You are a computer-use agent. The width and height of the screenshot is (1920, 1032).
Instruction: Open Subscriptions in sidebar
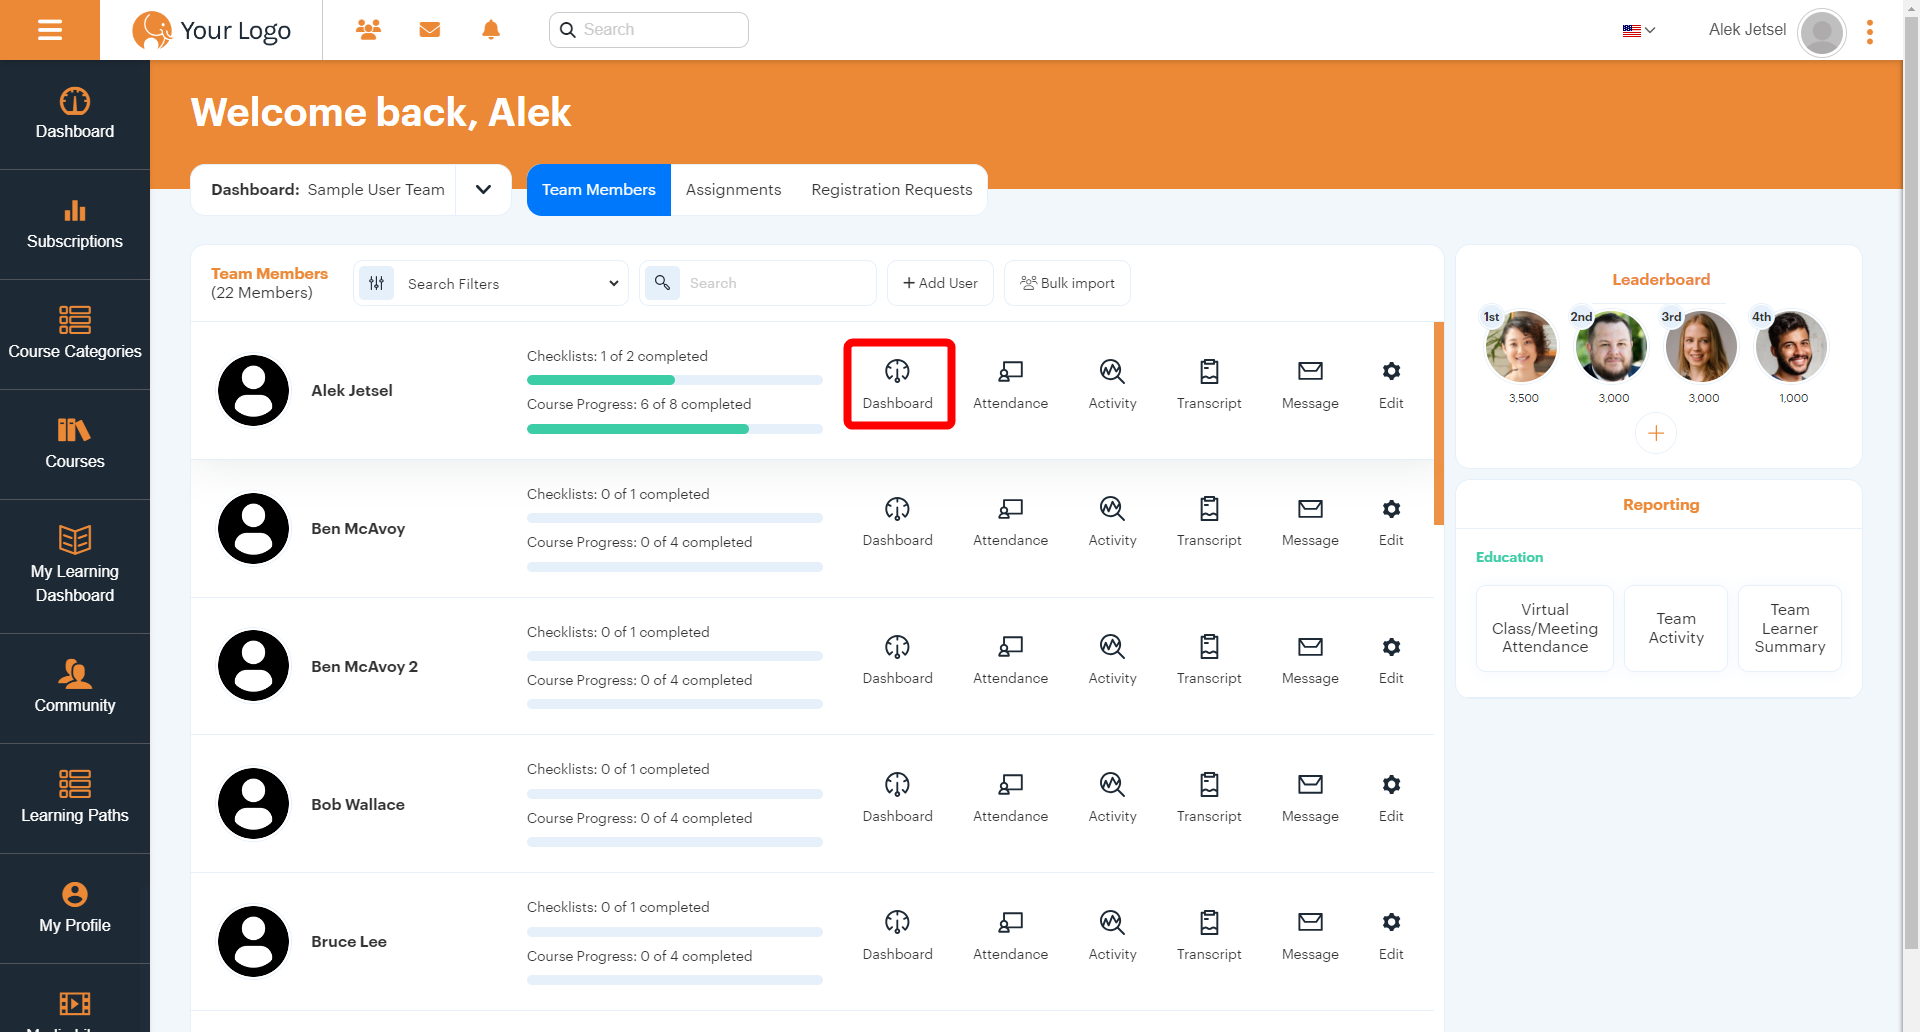[75, 225]
